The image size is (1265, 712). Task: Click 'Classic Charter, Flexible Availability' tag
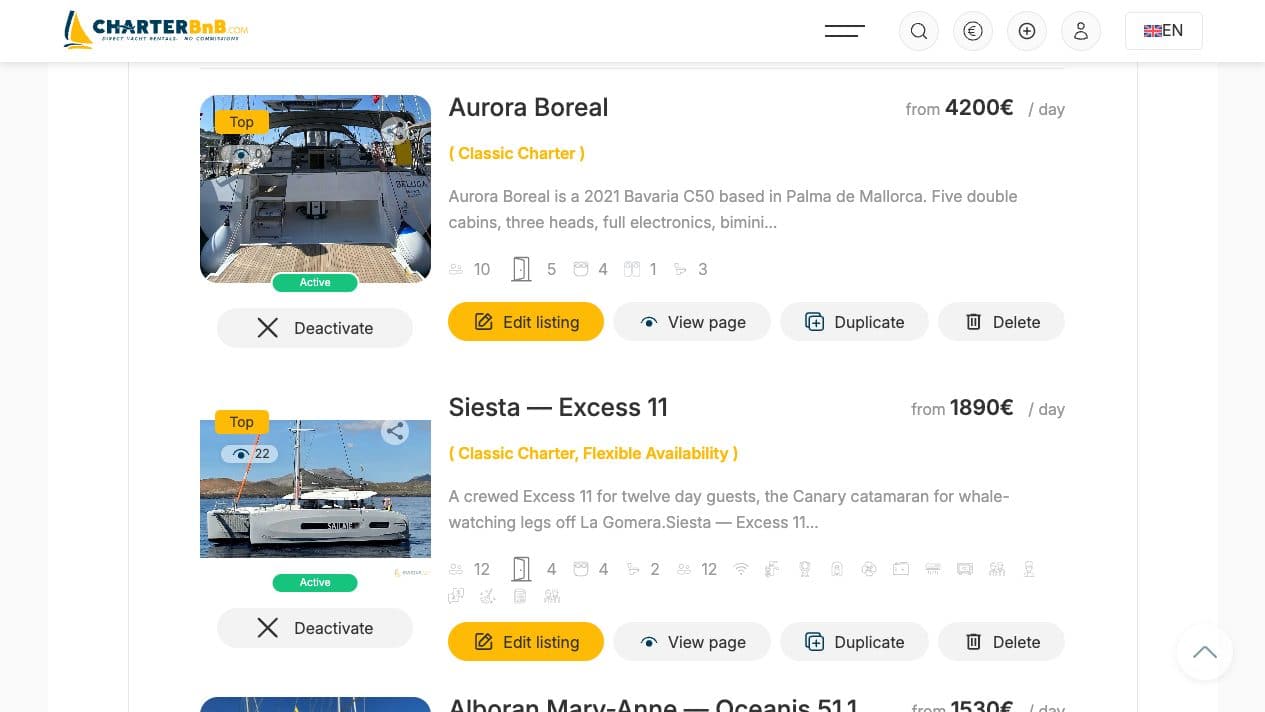(593, 453)
